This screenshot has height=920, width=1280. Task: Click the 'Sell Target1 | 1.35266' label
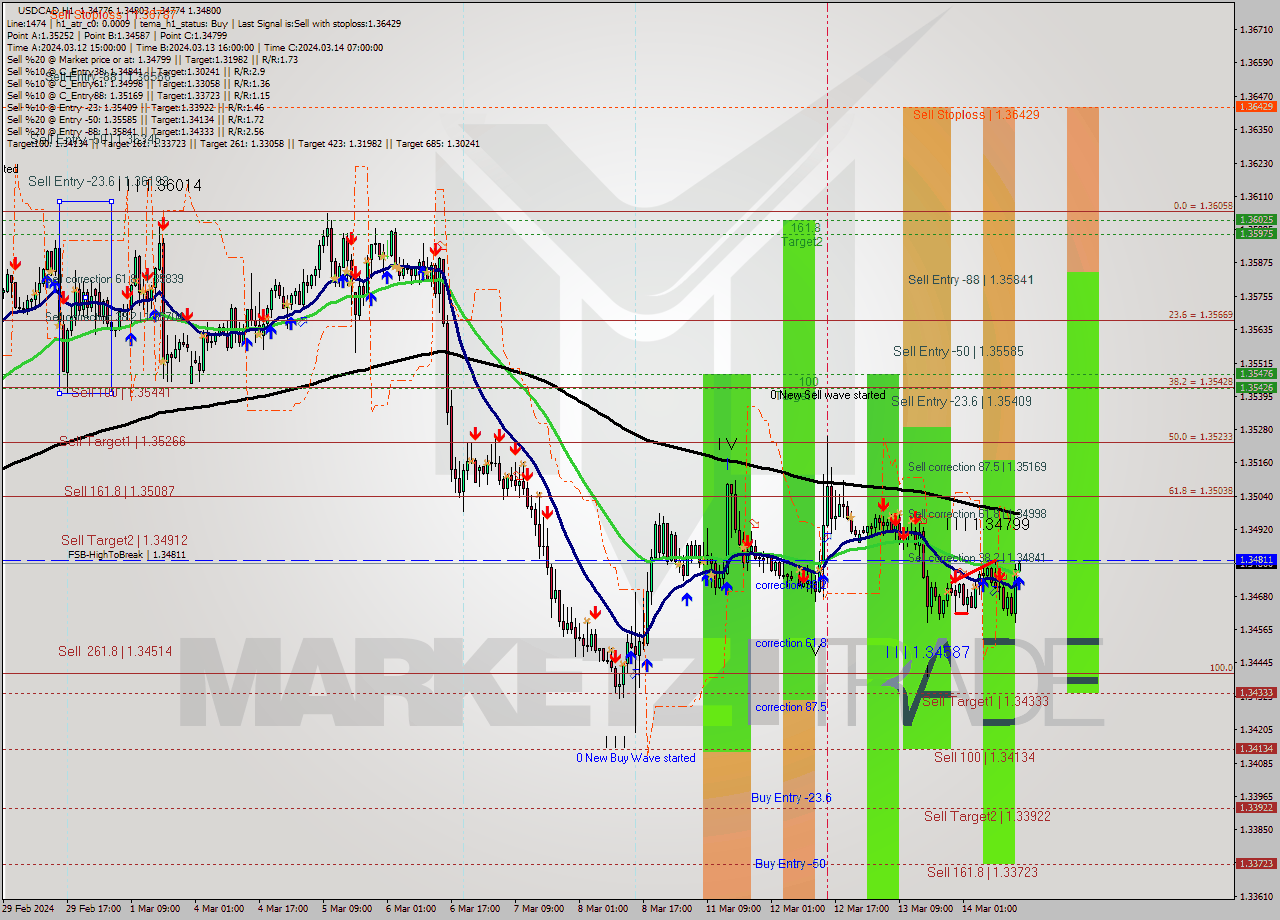point(122,441)
